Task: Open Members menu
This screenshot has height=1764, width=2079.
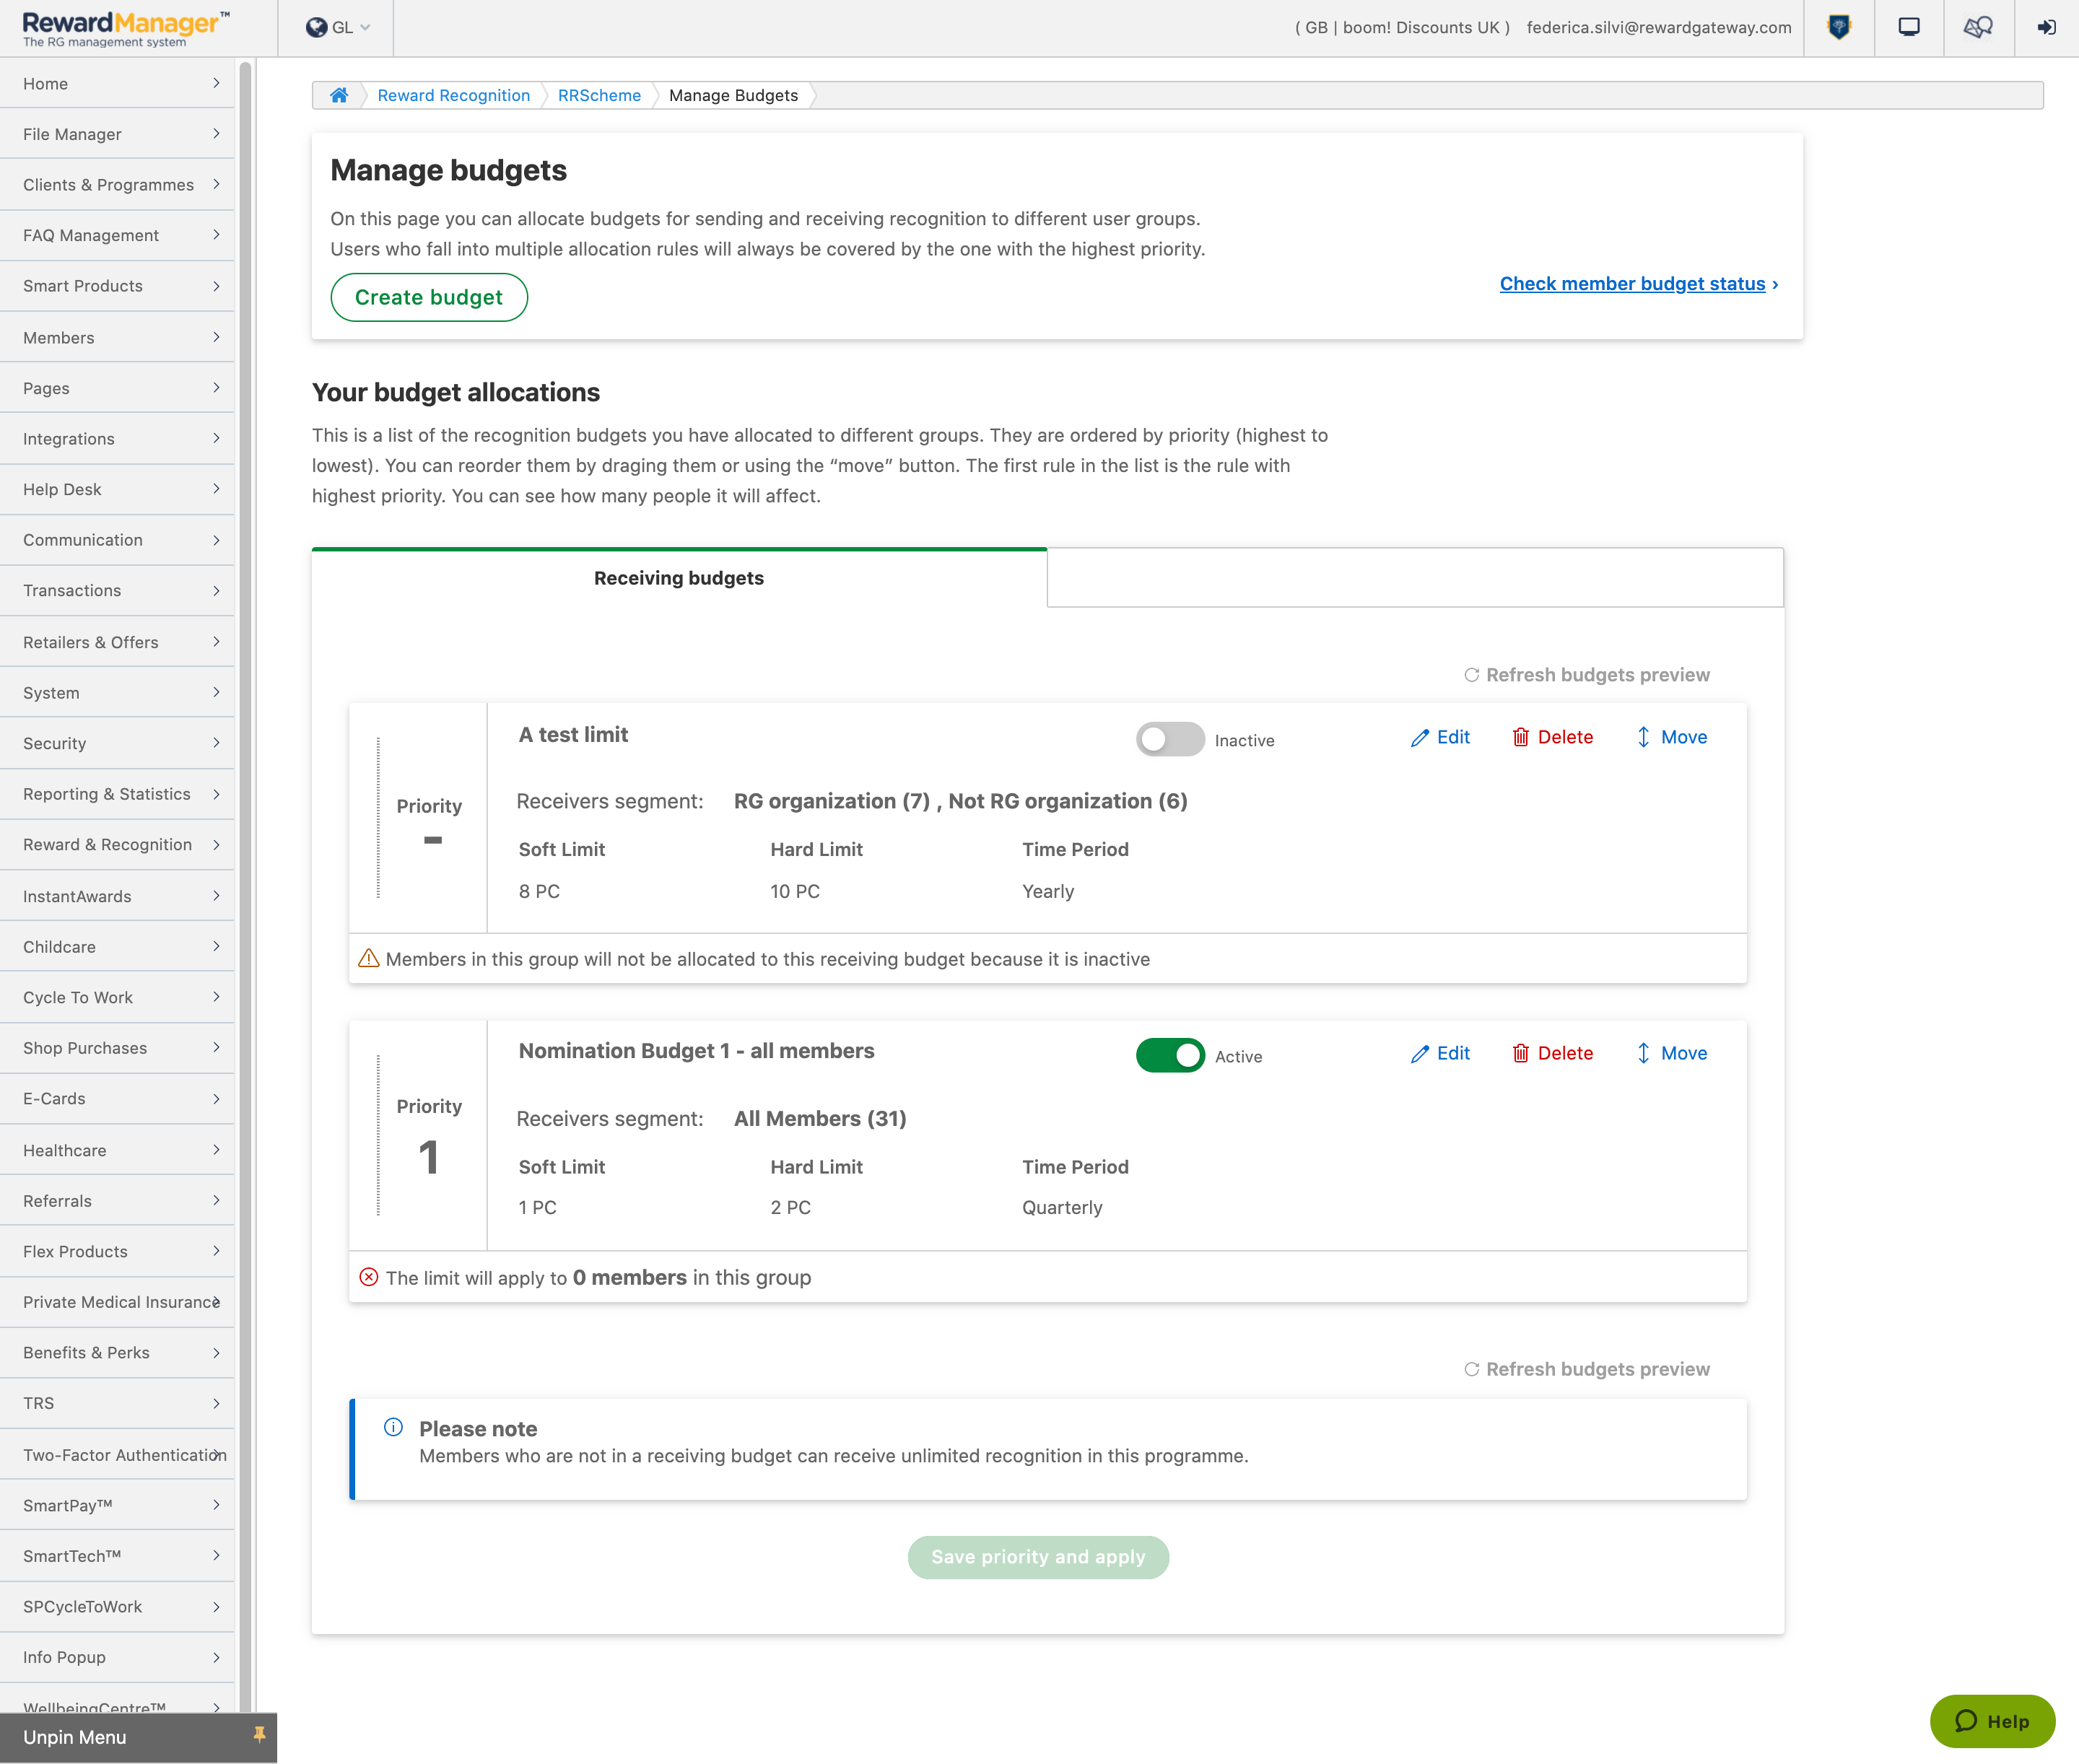Action: 117,337
